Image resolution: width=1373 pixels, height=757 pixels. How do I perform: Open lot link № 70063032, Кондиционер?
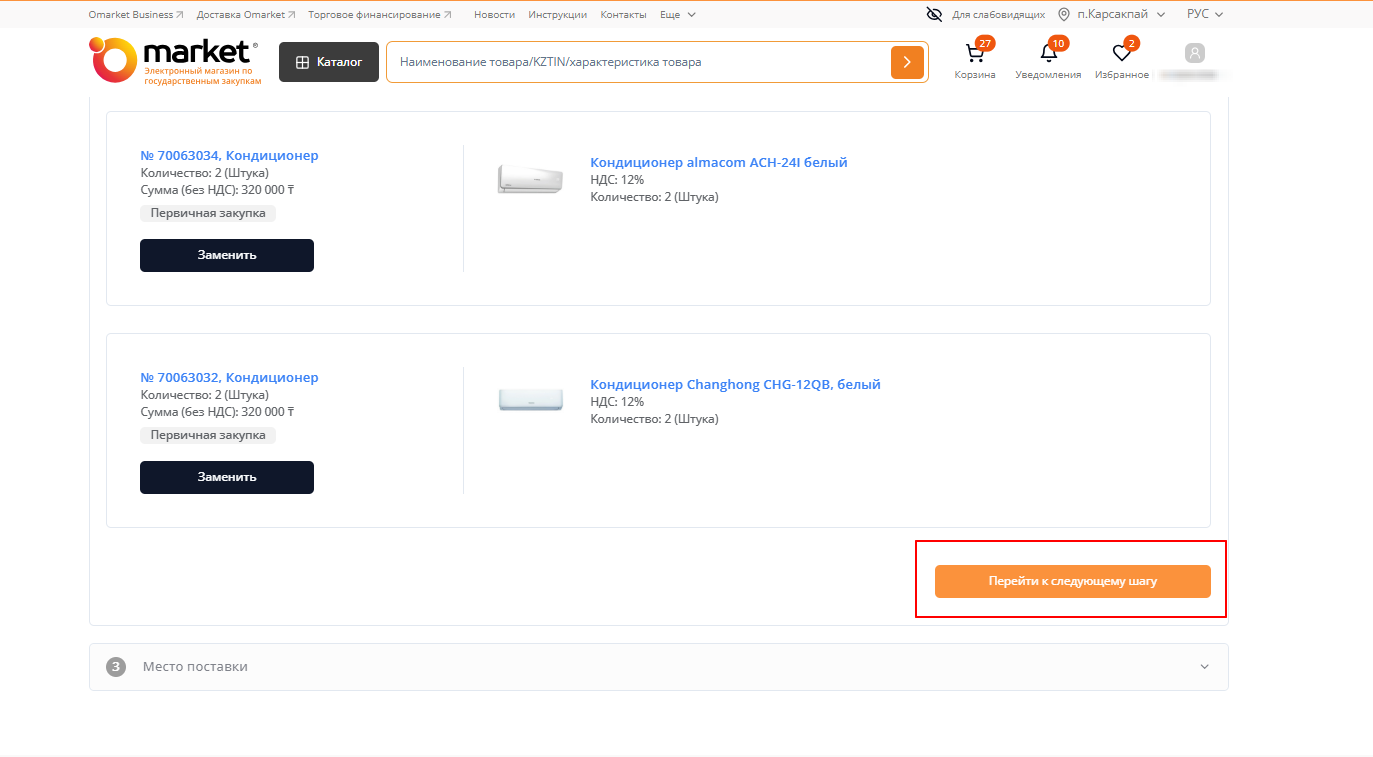(229, 377)
